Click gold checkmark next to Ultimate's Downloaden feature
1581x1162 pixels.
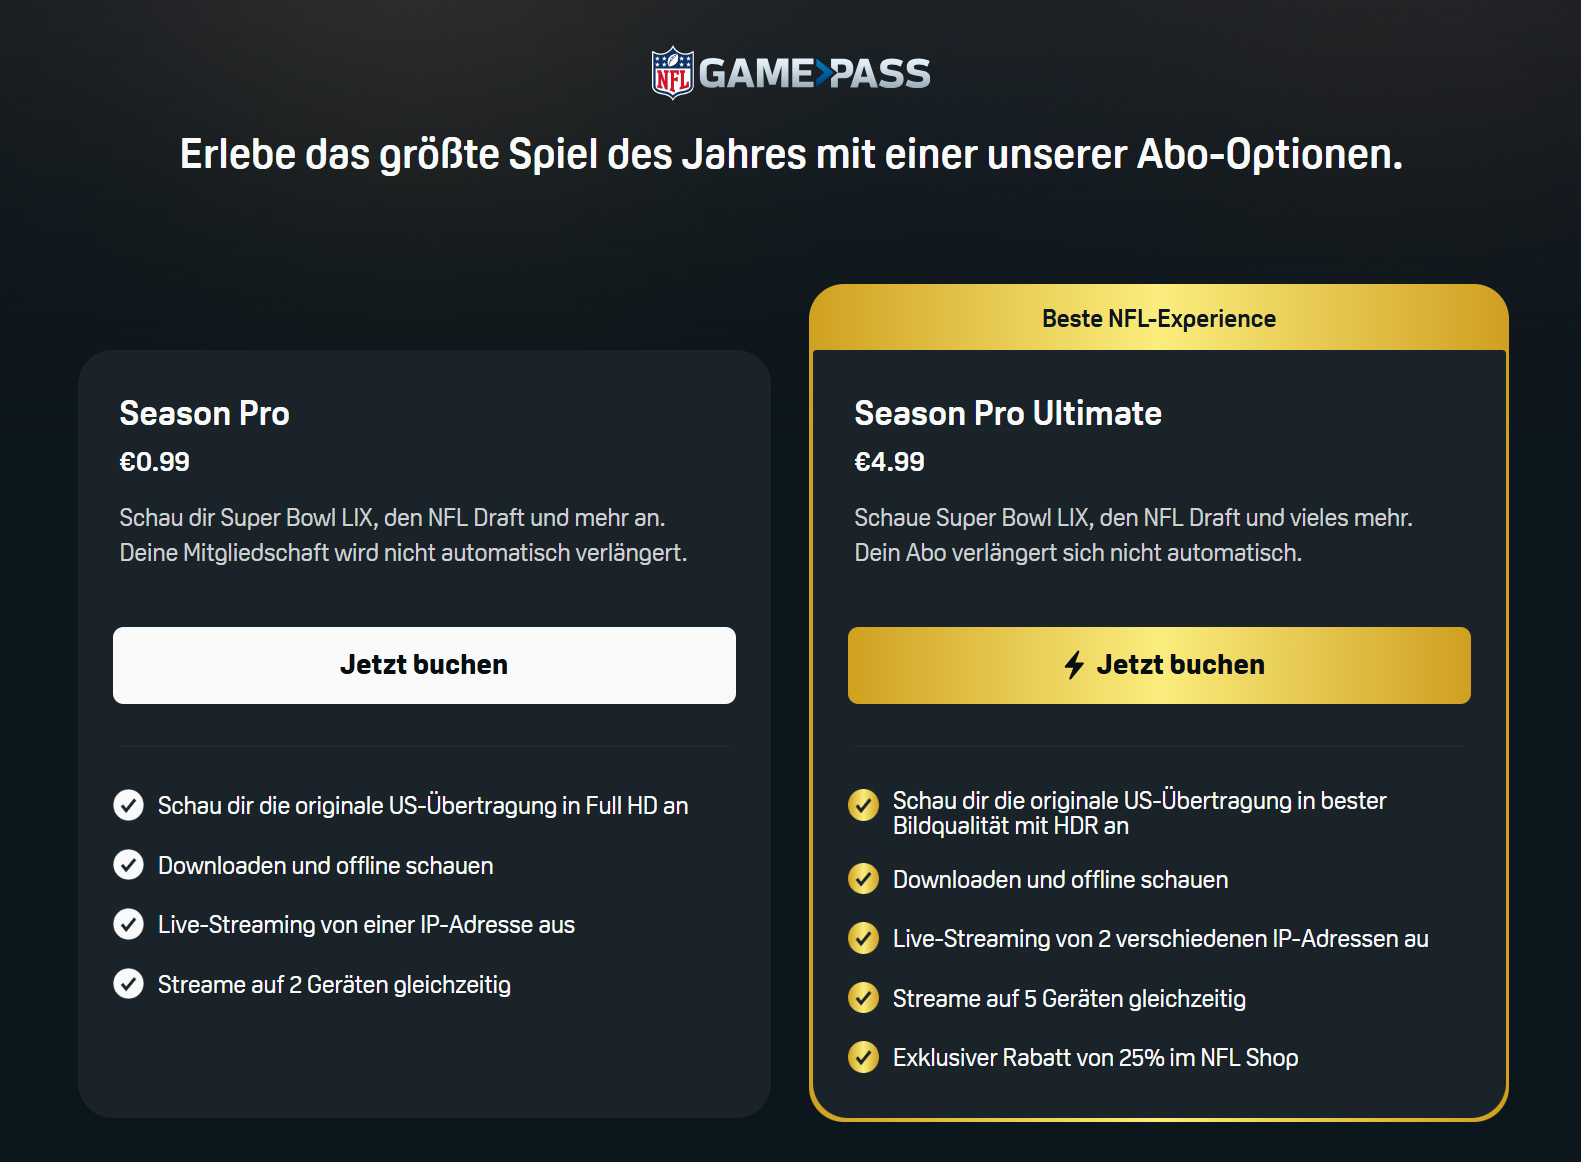[x=863, y=879]
